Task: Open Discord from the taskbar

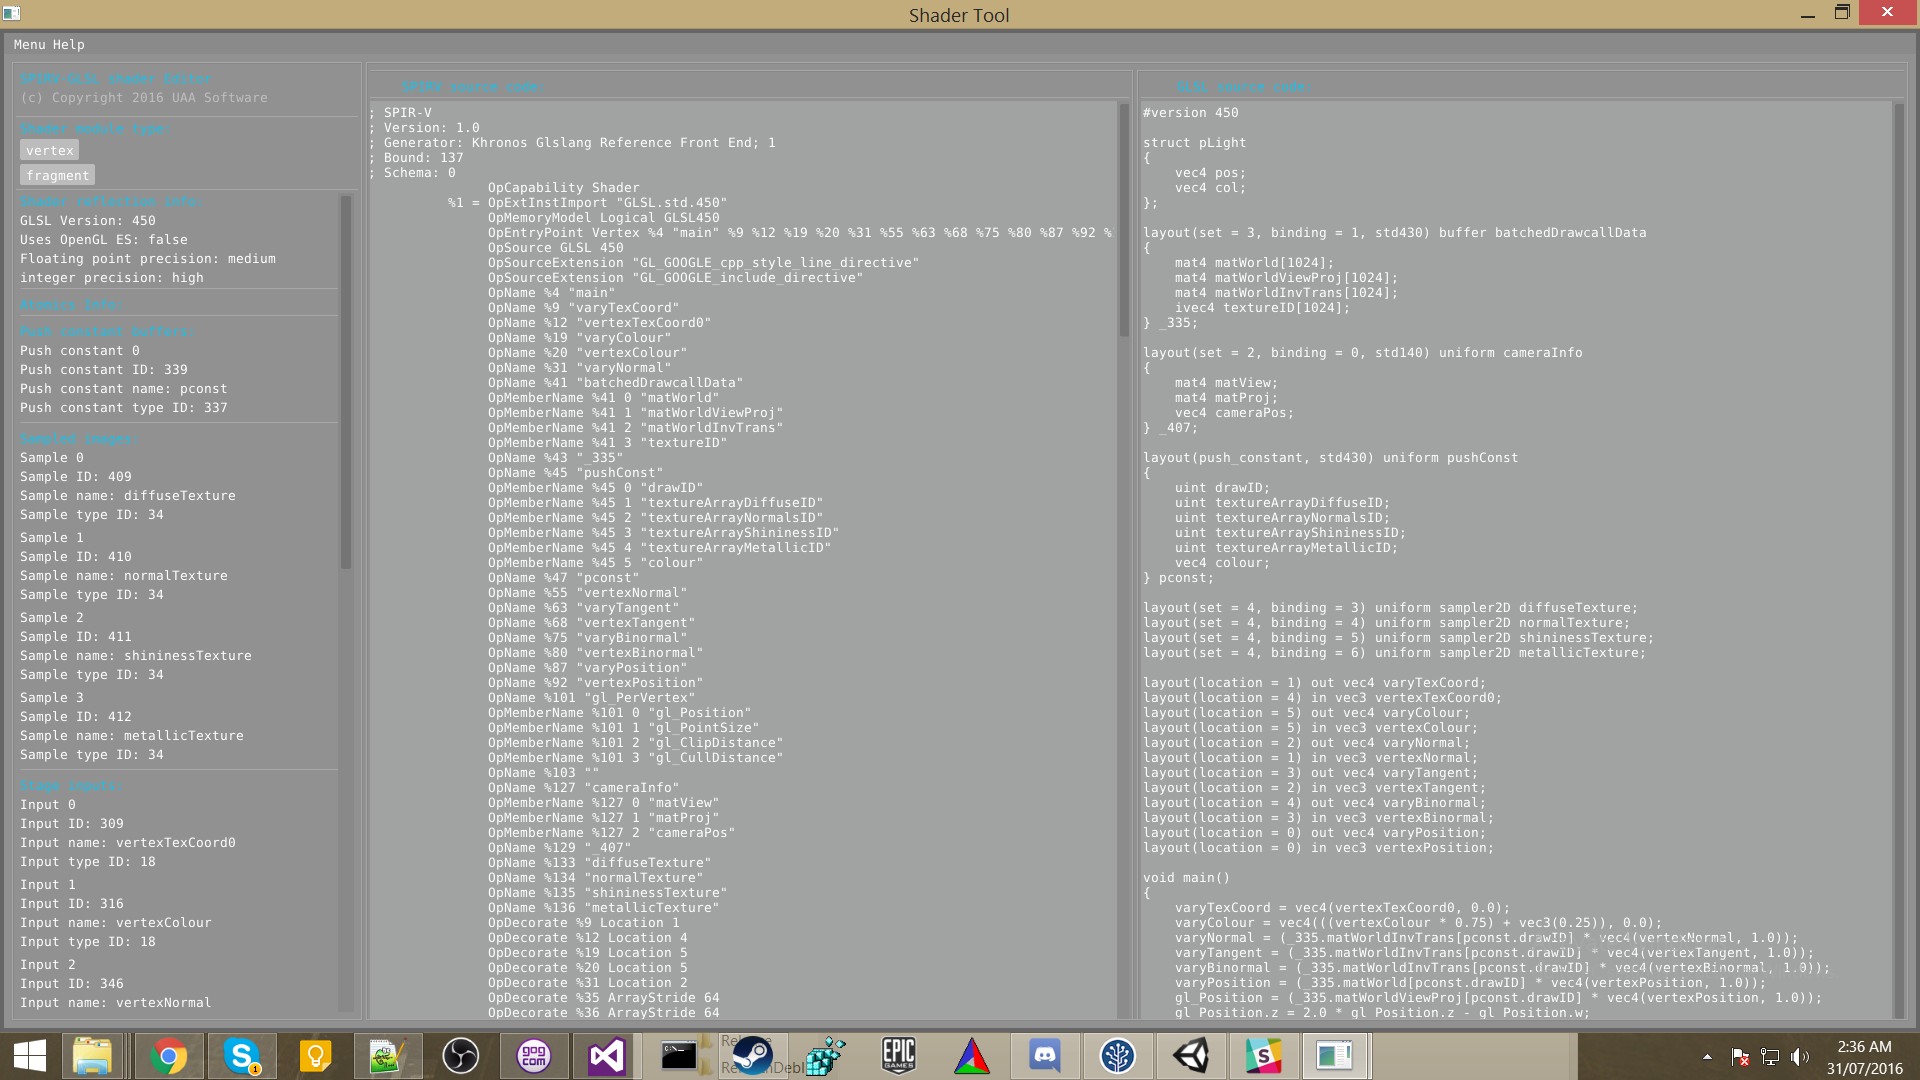Action: (x=1044, y=1056)
